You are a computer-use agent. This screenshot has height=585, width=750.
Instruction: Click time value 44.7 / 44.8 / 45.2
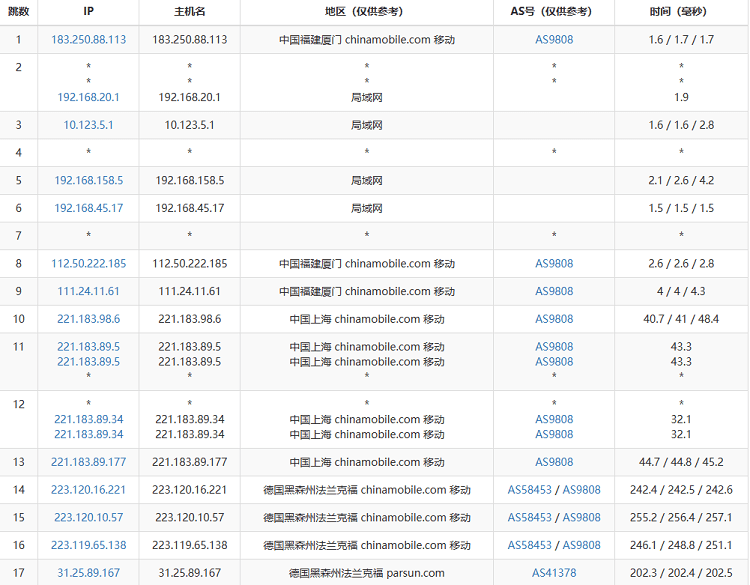(x=681, y=462)
